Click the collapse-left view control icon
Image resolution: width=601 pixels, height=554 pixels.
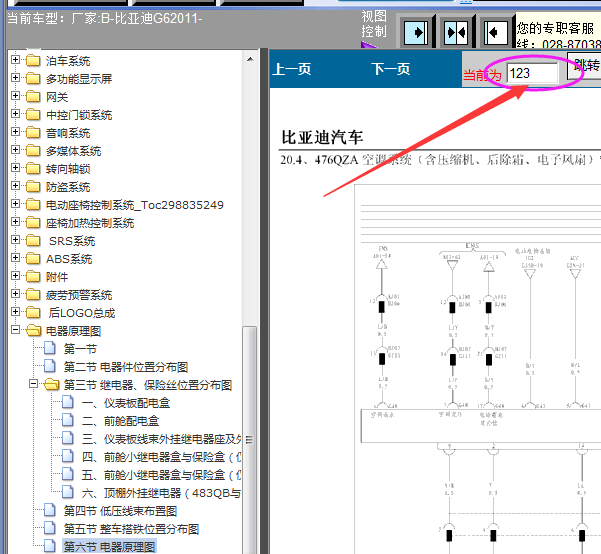496,33
